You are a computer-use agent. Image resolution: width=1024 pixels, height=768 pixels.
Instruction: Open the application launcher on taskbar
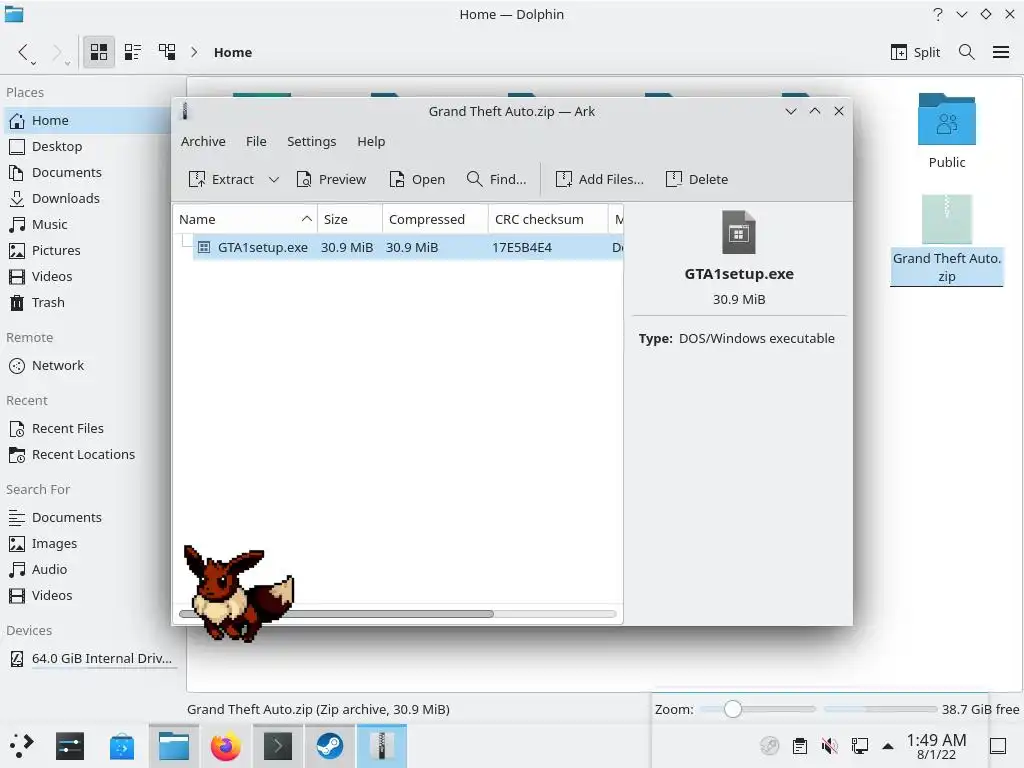(x=22, y=746)
